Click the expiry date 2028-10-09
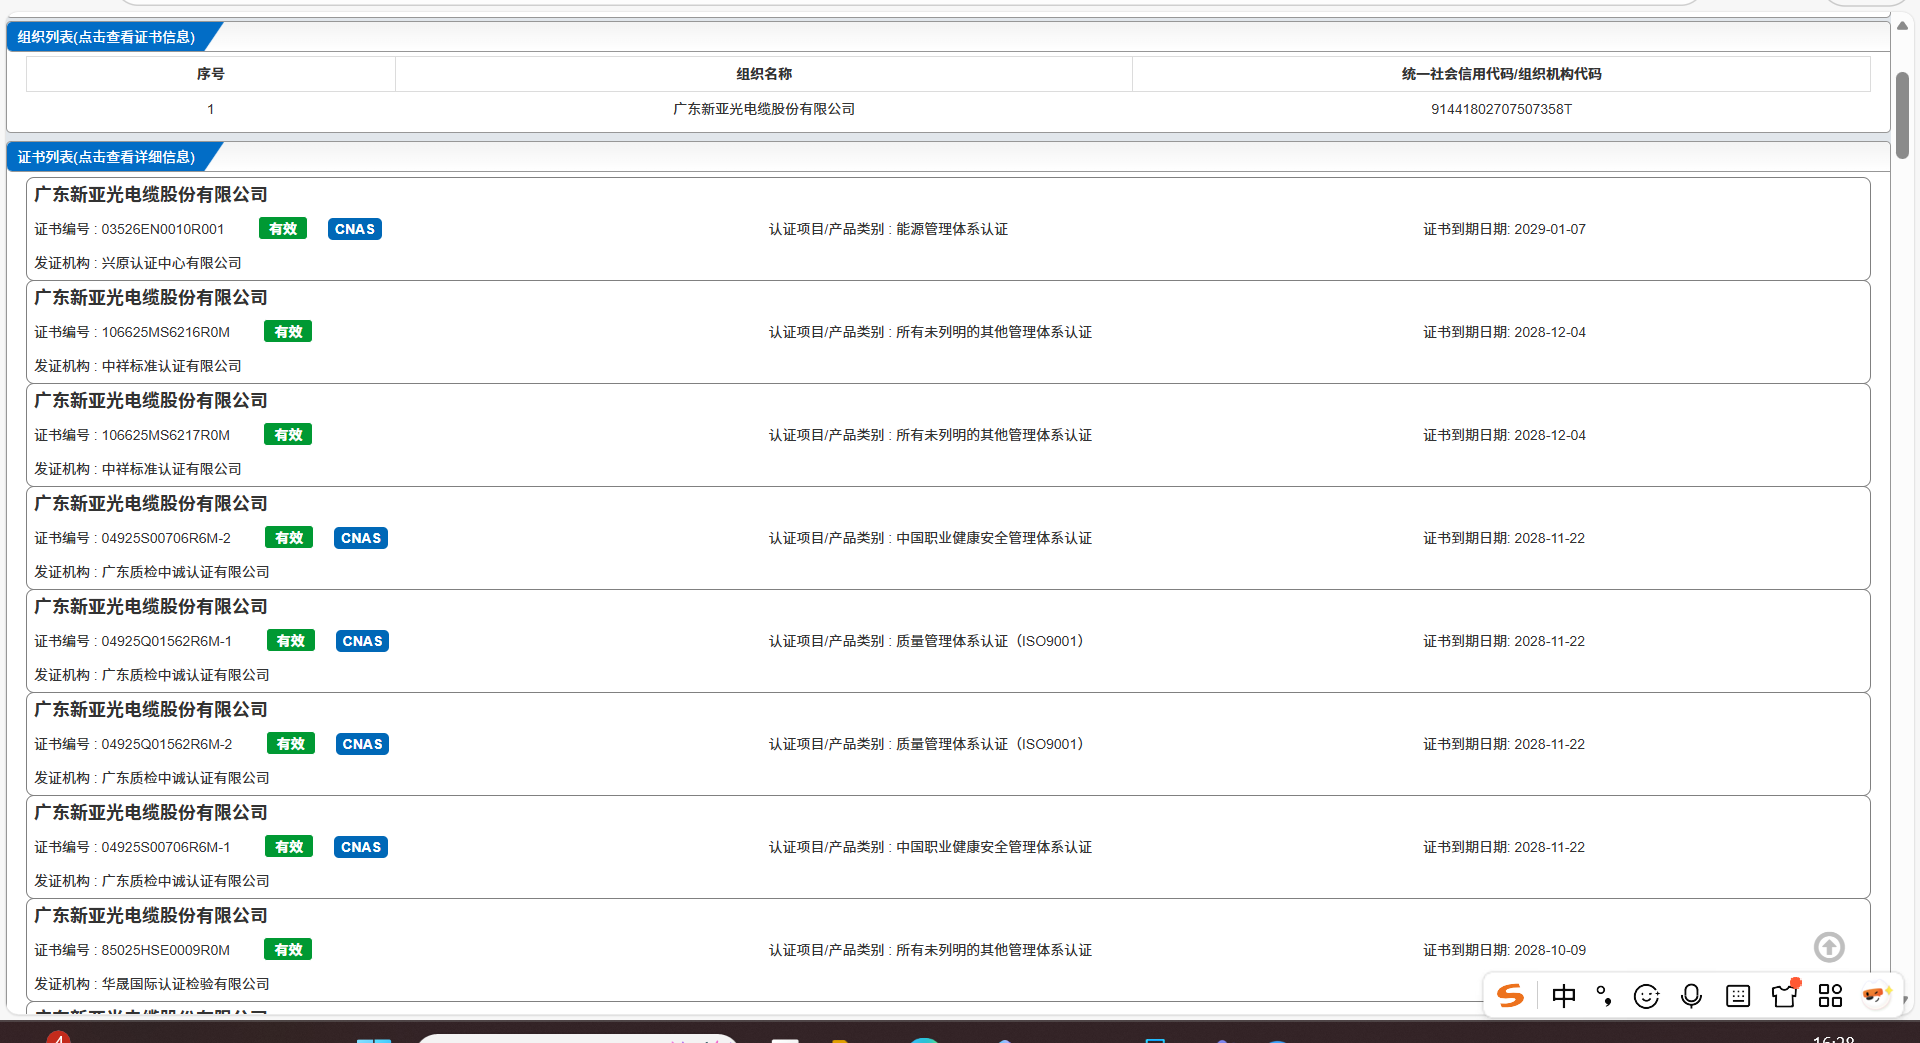This screenshot has height=1043, width=1920. point(1550,950)
